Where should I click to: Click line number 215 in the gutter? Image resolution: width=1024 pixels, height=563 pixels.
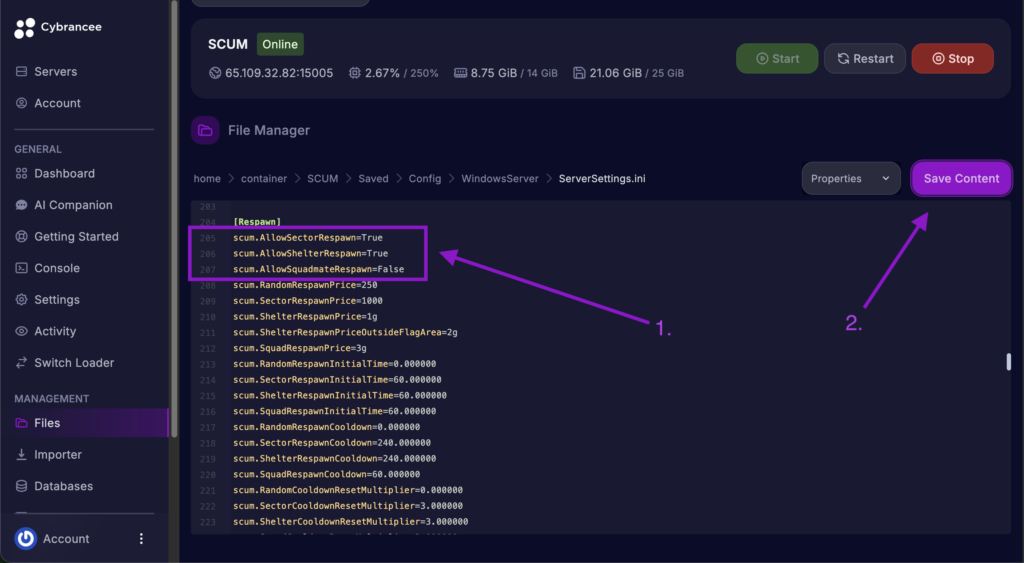pos(208,395)
